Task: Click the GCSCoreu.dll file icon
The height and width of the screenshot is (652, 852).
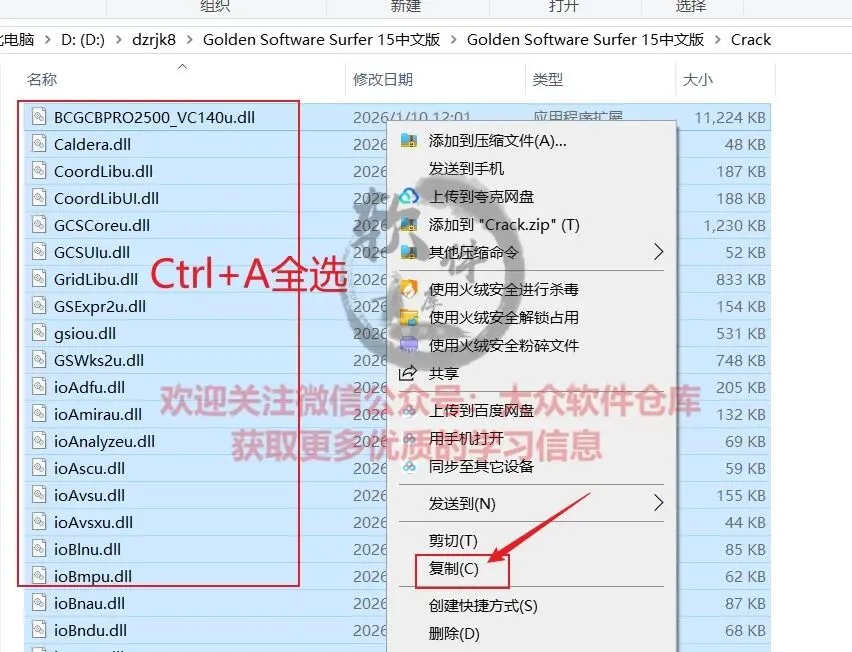Action: tap(39, 225)
